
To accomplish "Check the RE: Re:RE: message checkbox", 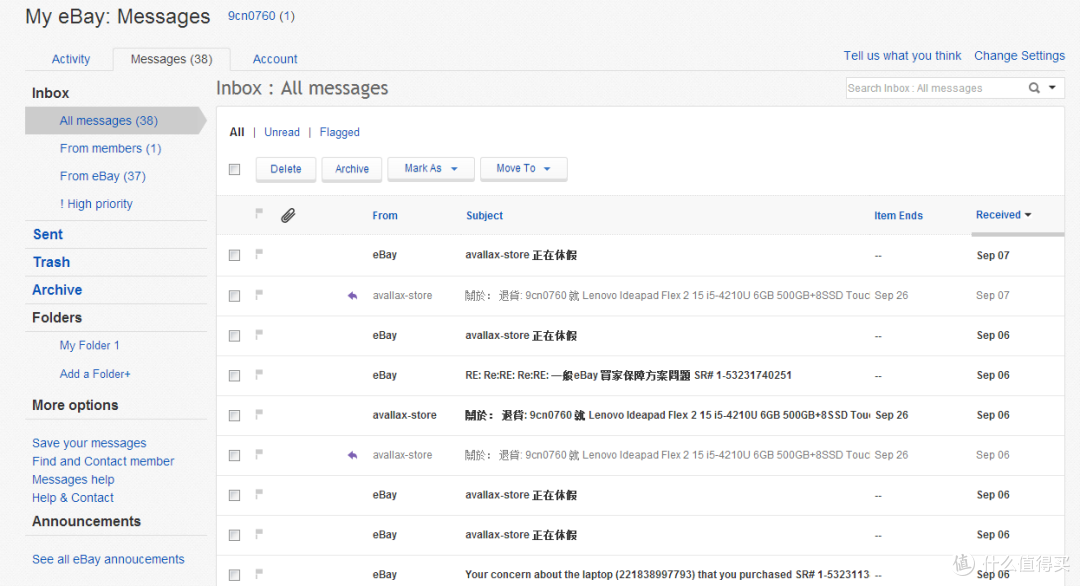I will (235, 375).
